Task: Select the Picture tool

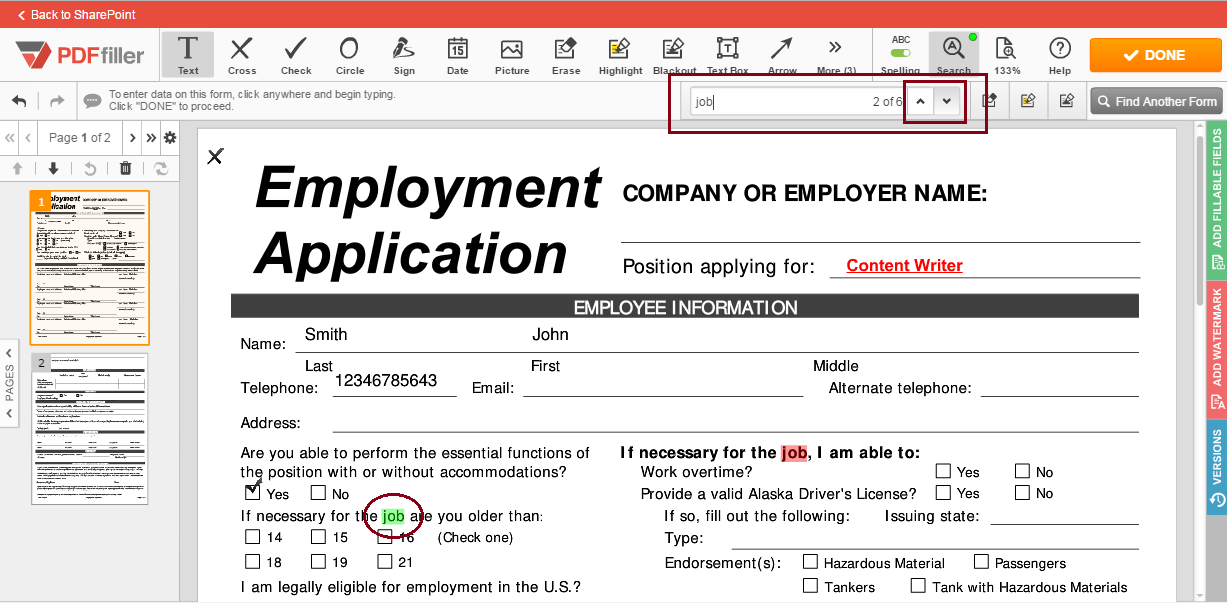Action: (512, 55)
